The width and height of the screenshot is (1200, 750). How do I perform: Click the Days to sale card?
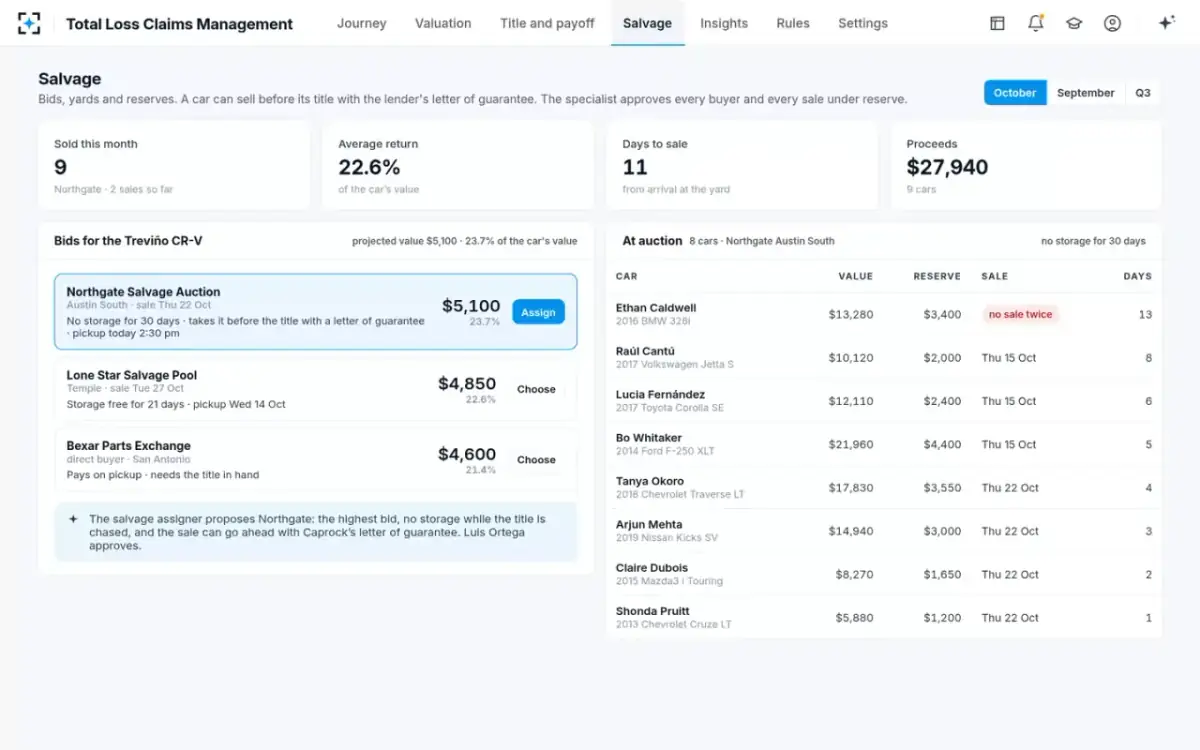pos(742,166)
